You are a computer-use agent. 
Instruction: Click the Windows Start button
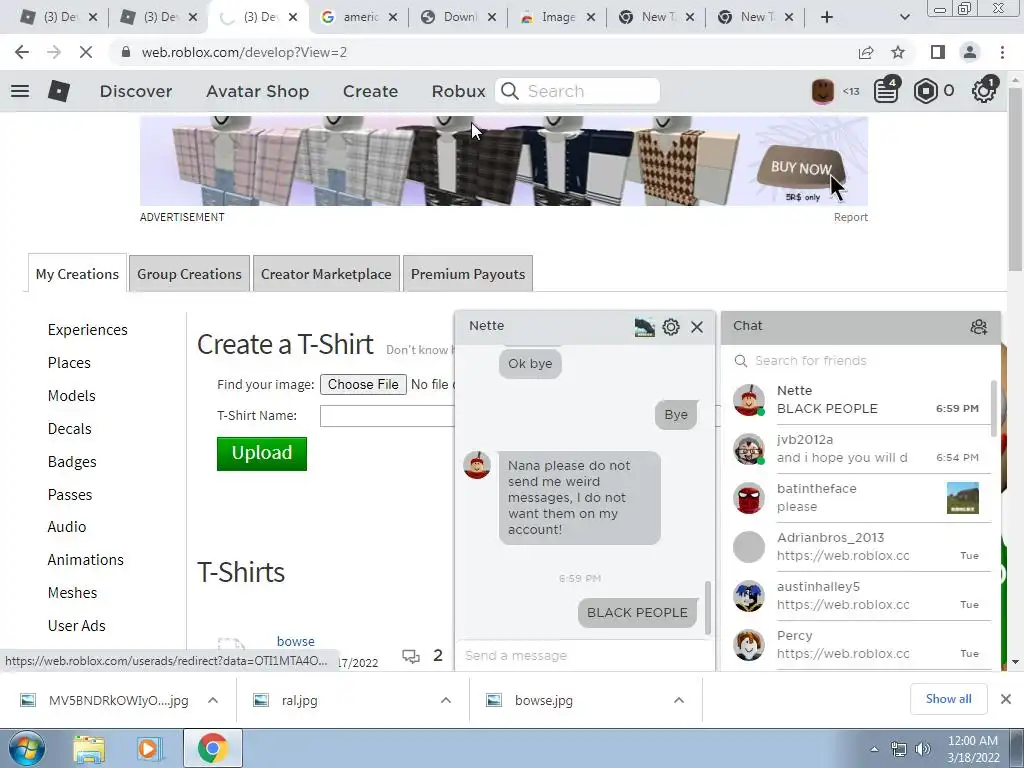pyautogui.click(x=27, y=748)
